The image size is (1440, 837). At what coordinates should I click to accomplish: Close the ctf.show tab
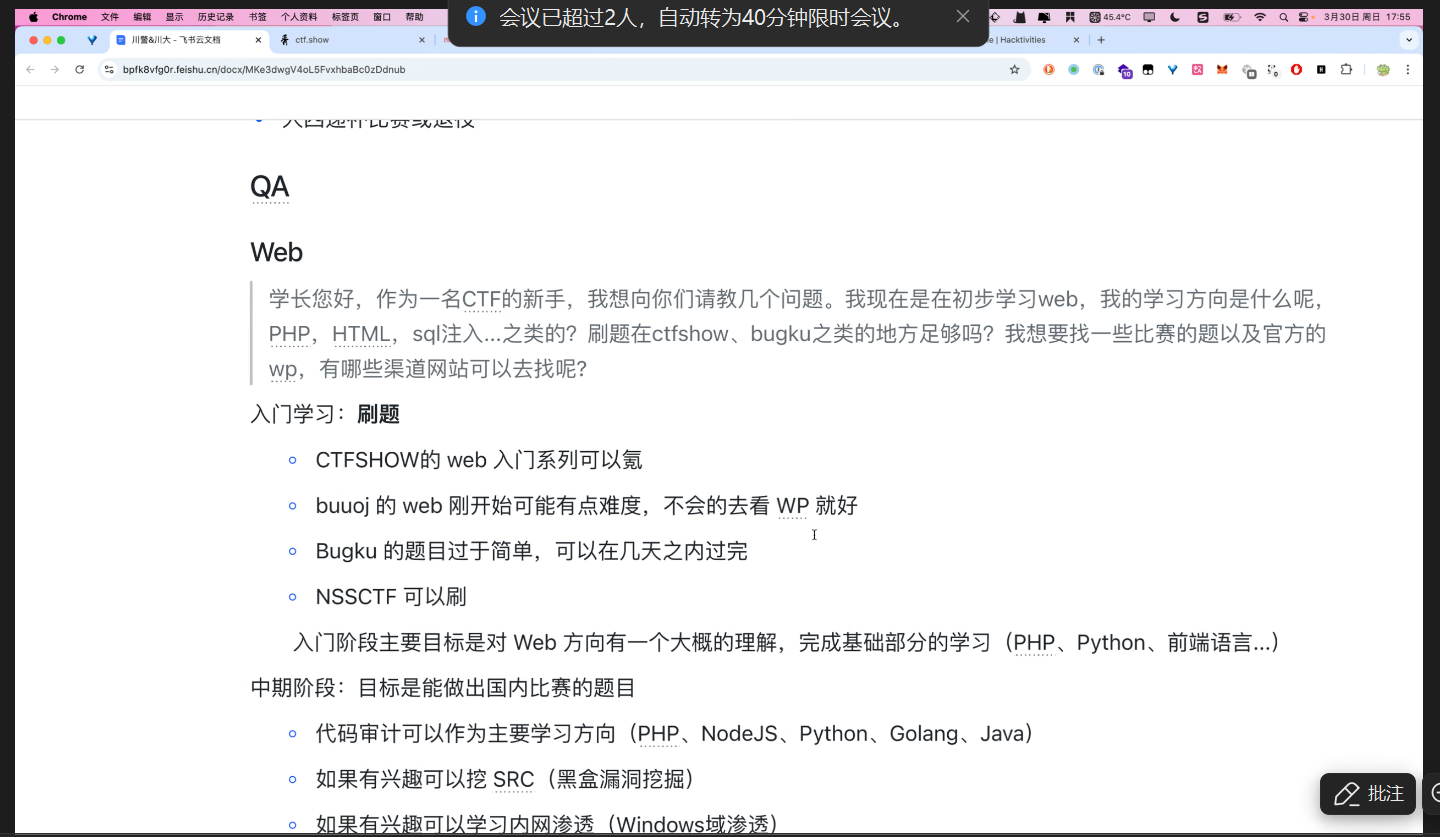coord(421,40)
